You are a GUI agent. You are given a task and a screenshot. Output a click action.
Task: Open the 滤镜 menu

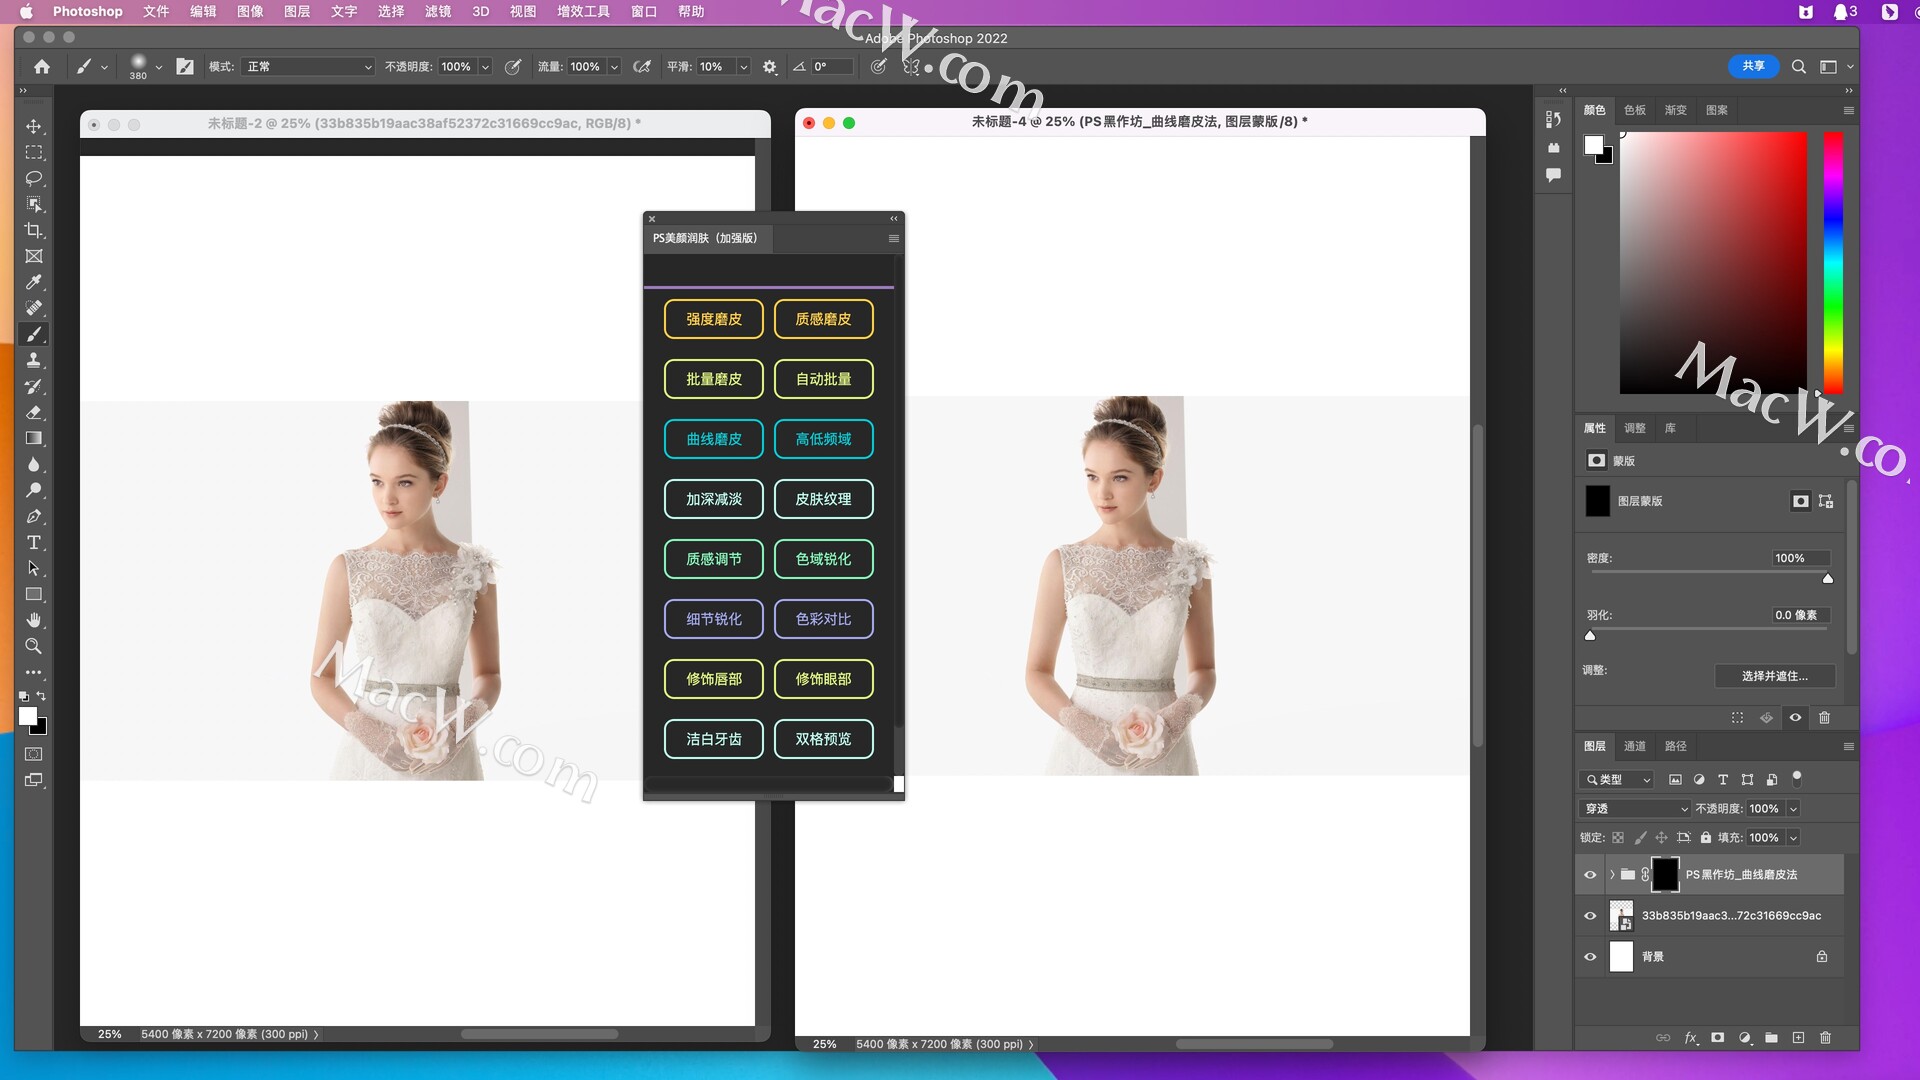tap(437, 11)
